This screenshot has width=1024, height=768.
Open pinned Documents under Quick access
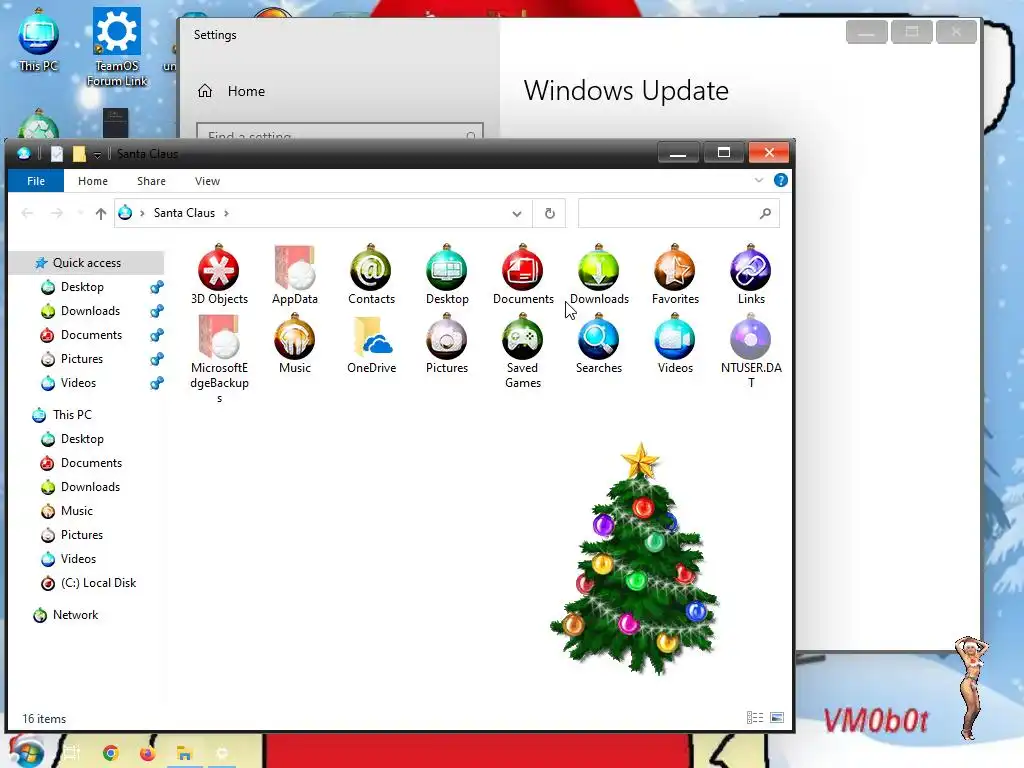[91, 335]
